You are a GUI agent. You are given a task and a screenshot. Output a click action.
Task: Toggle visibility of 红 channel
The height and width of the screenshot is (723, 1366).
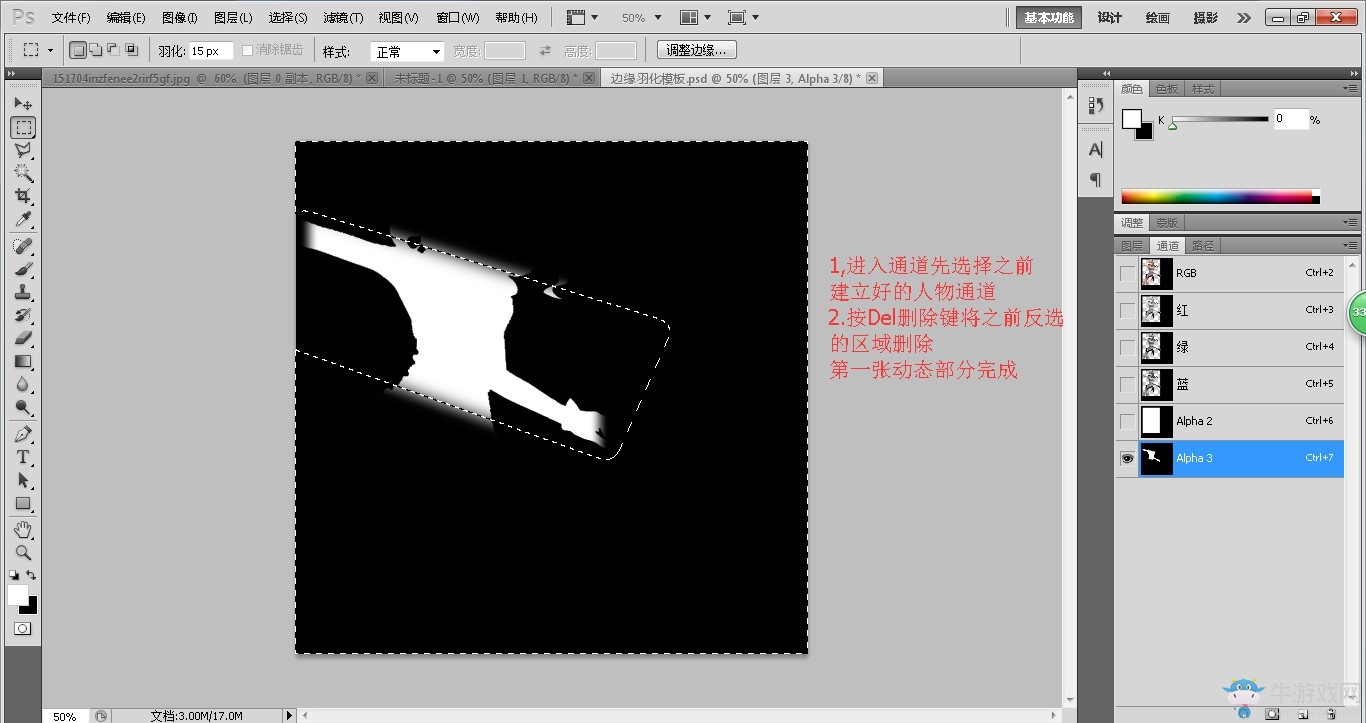click(1128, 310)
